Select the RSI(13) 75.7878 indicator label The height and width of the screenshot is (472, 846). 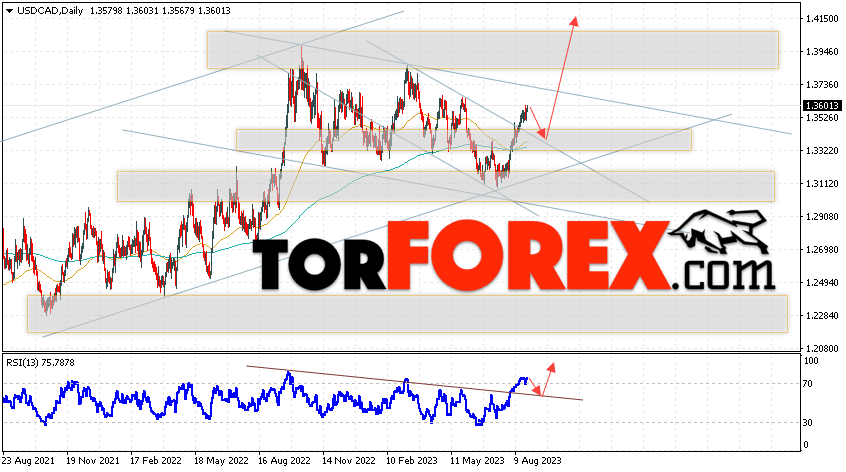40,362
